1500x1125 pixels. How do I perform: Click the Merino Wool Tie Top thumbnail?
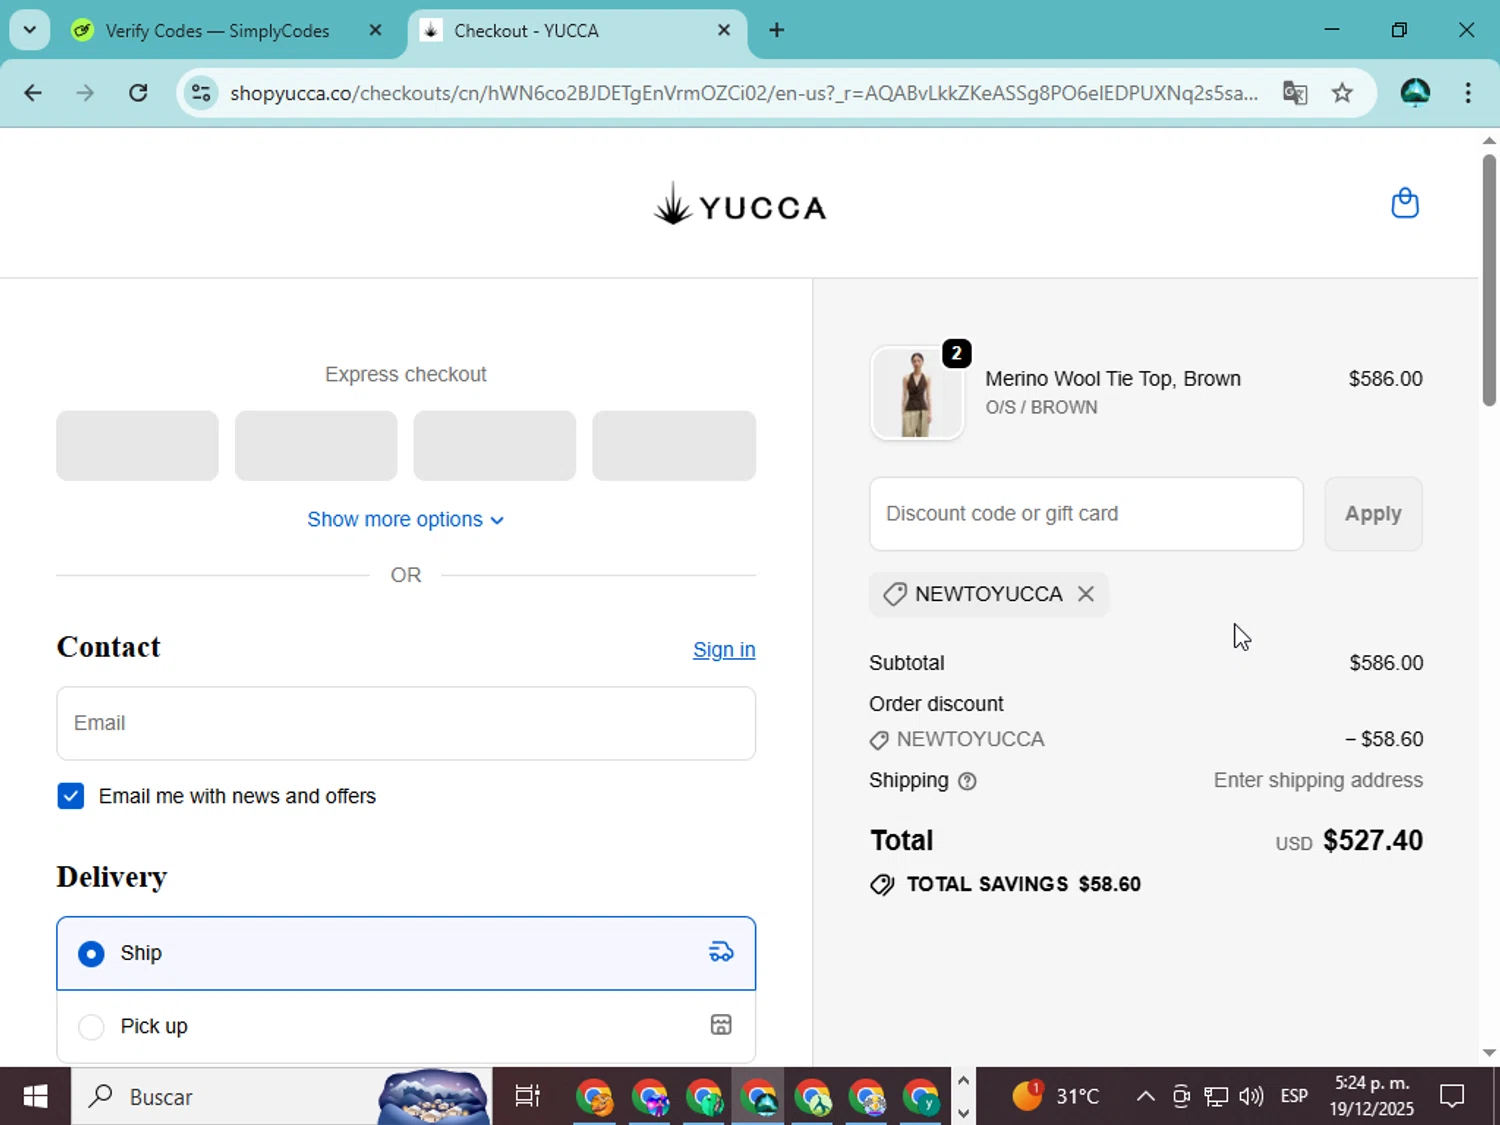[x=917, y=393]
